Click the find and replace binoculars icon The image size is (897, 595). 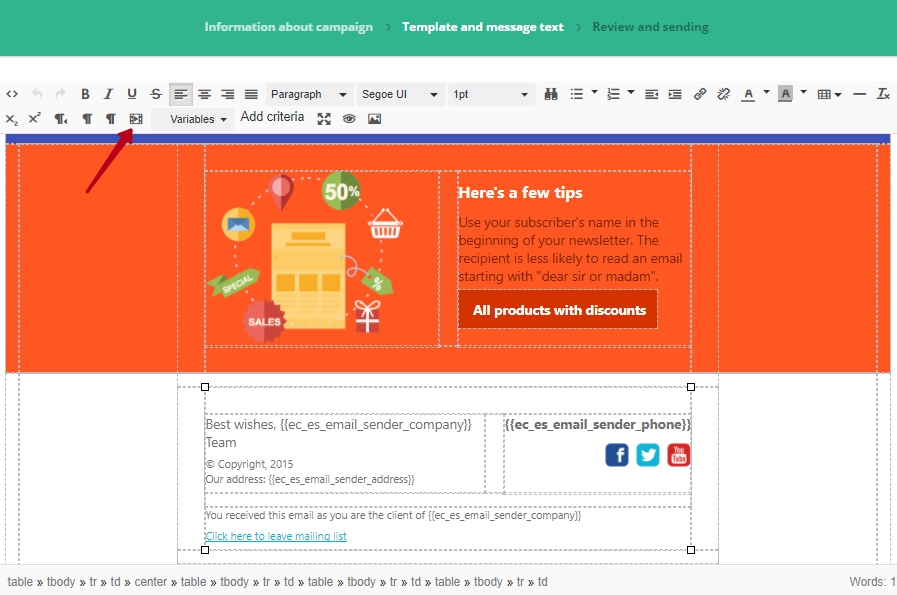pos(551,94)
